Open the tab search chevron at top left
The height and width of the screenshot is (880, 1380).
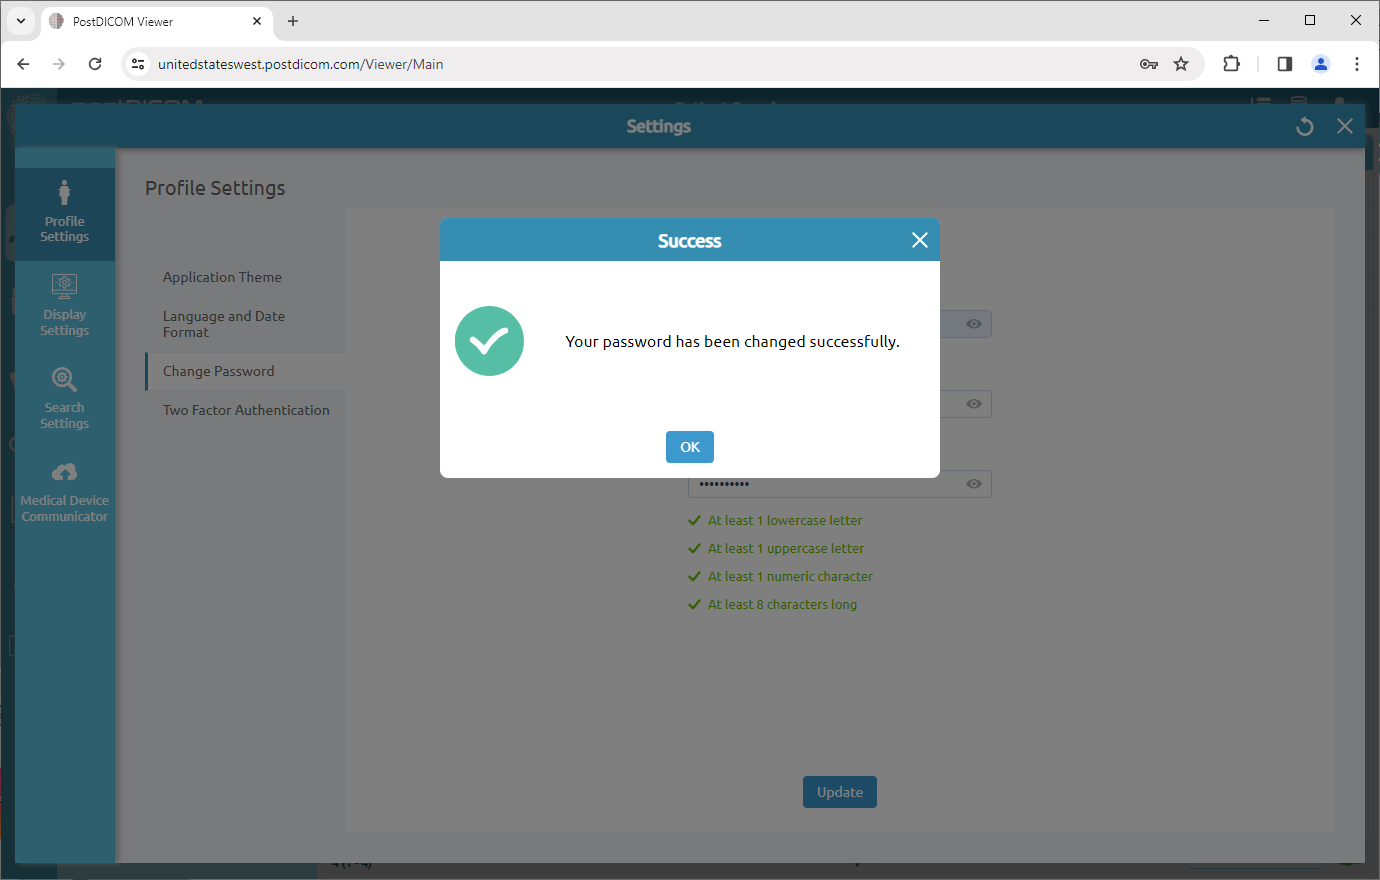21,20
